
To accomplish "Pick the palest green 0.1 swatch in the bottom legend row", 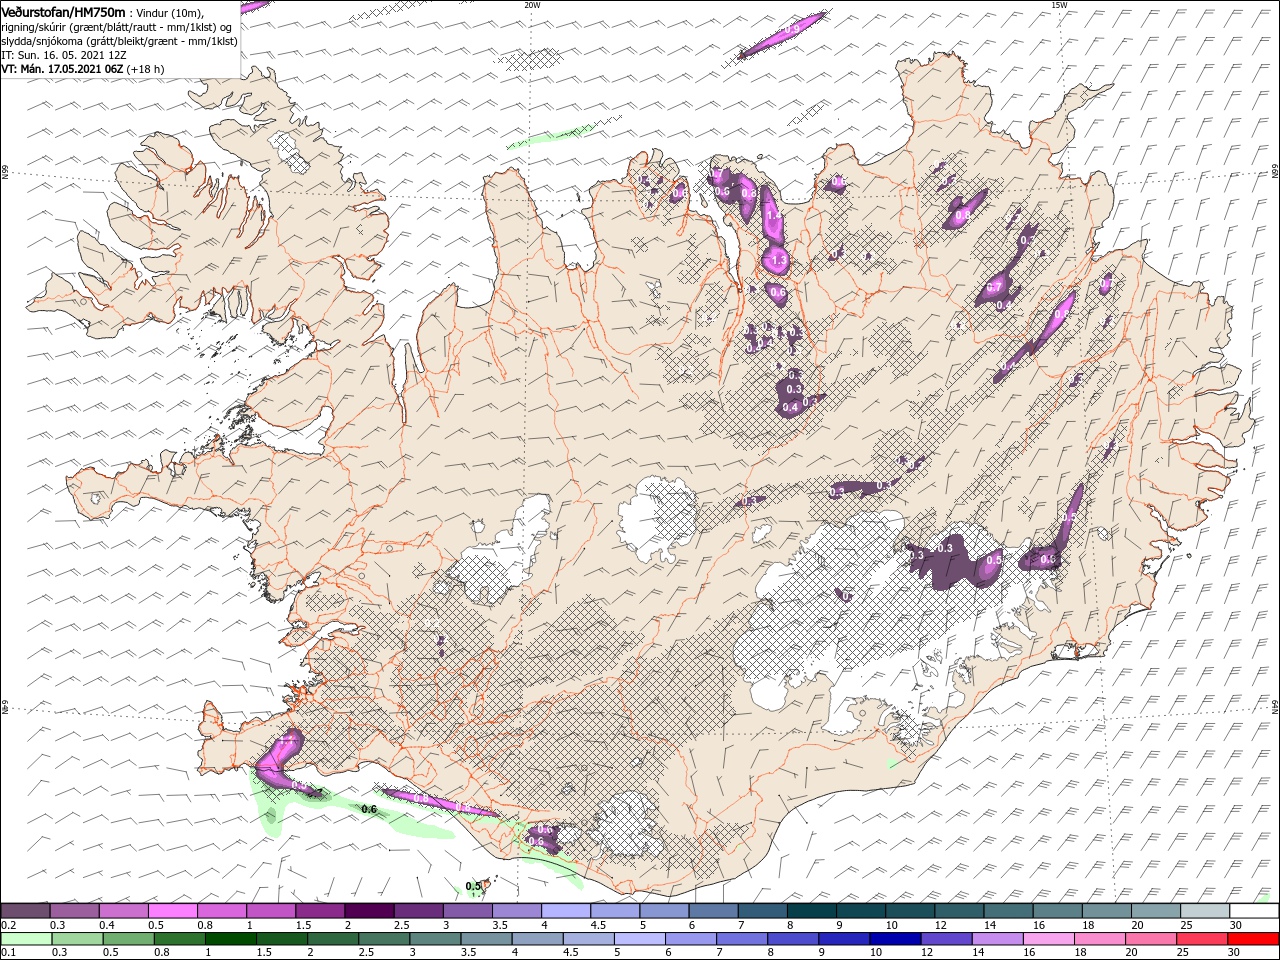I will [x=26, y=939].
